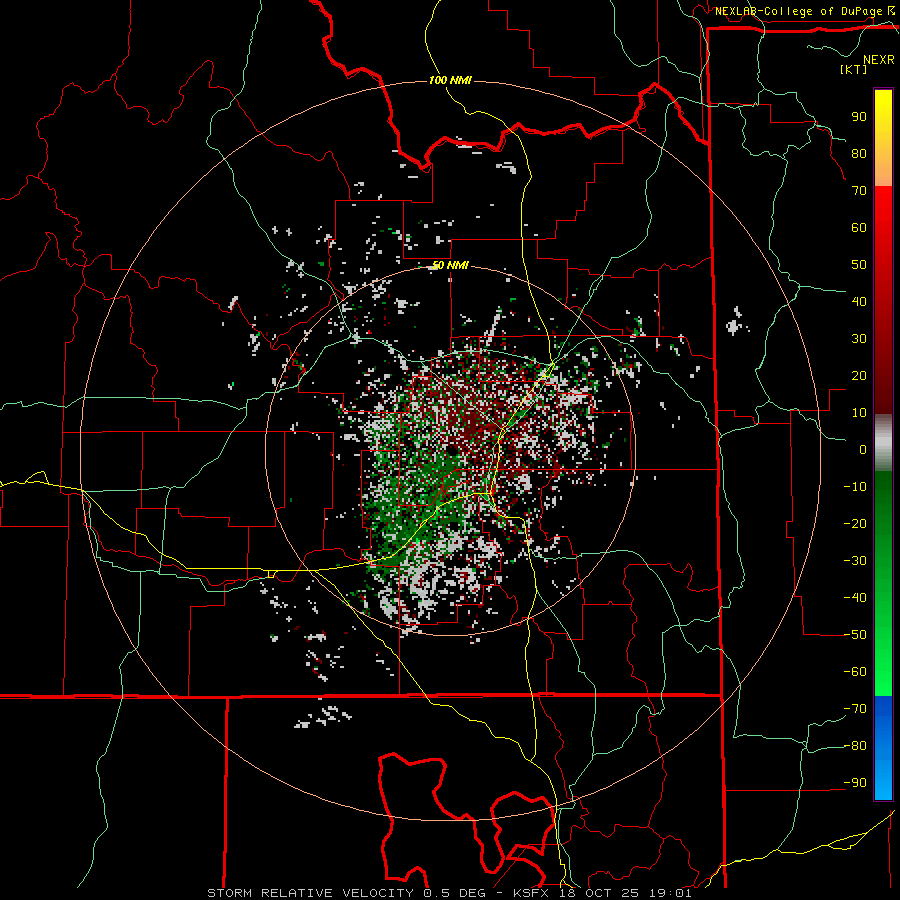Click the gray zero-velocity segment of color bar

click(883, 443)
